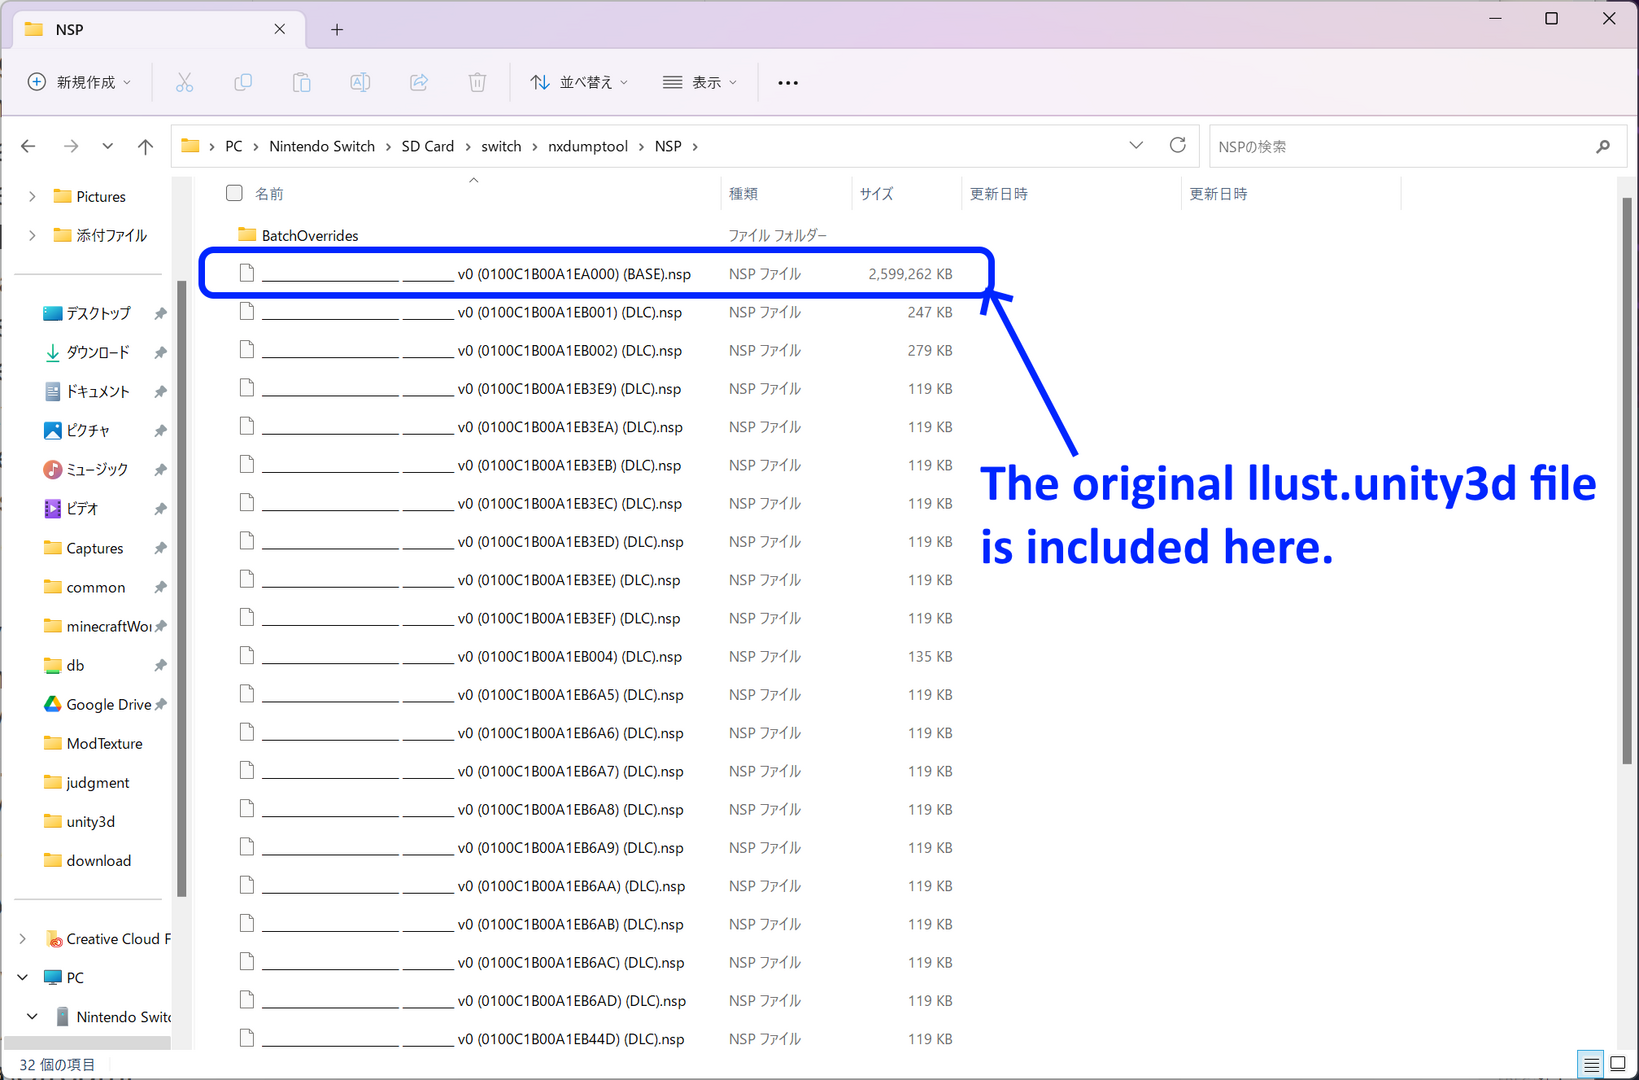Toggle the select-all checkbox in header

(x=234, y=193)
